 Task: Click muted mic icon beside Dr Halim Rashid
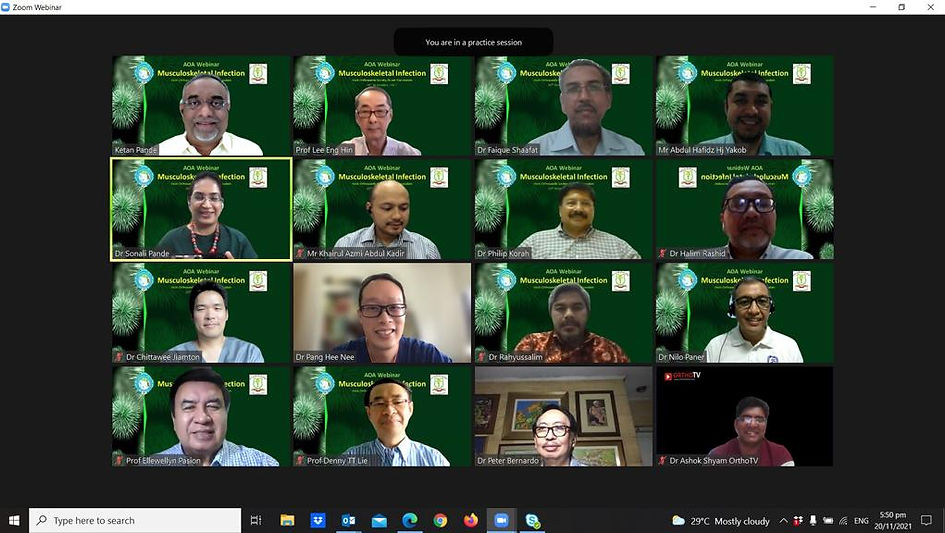click(662, 253)
